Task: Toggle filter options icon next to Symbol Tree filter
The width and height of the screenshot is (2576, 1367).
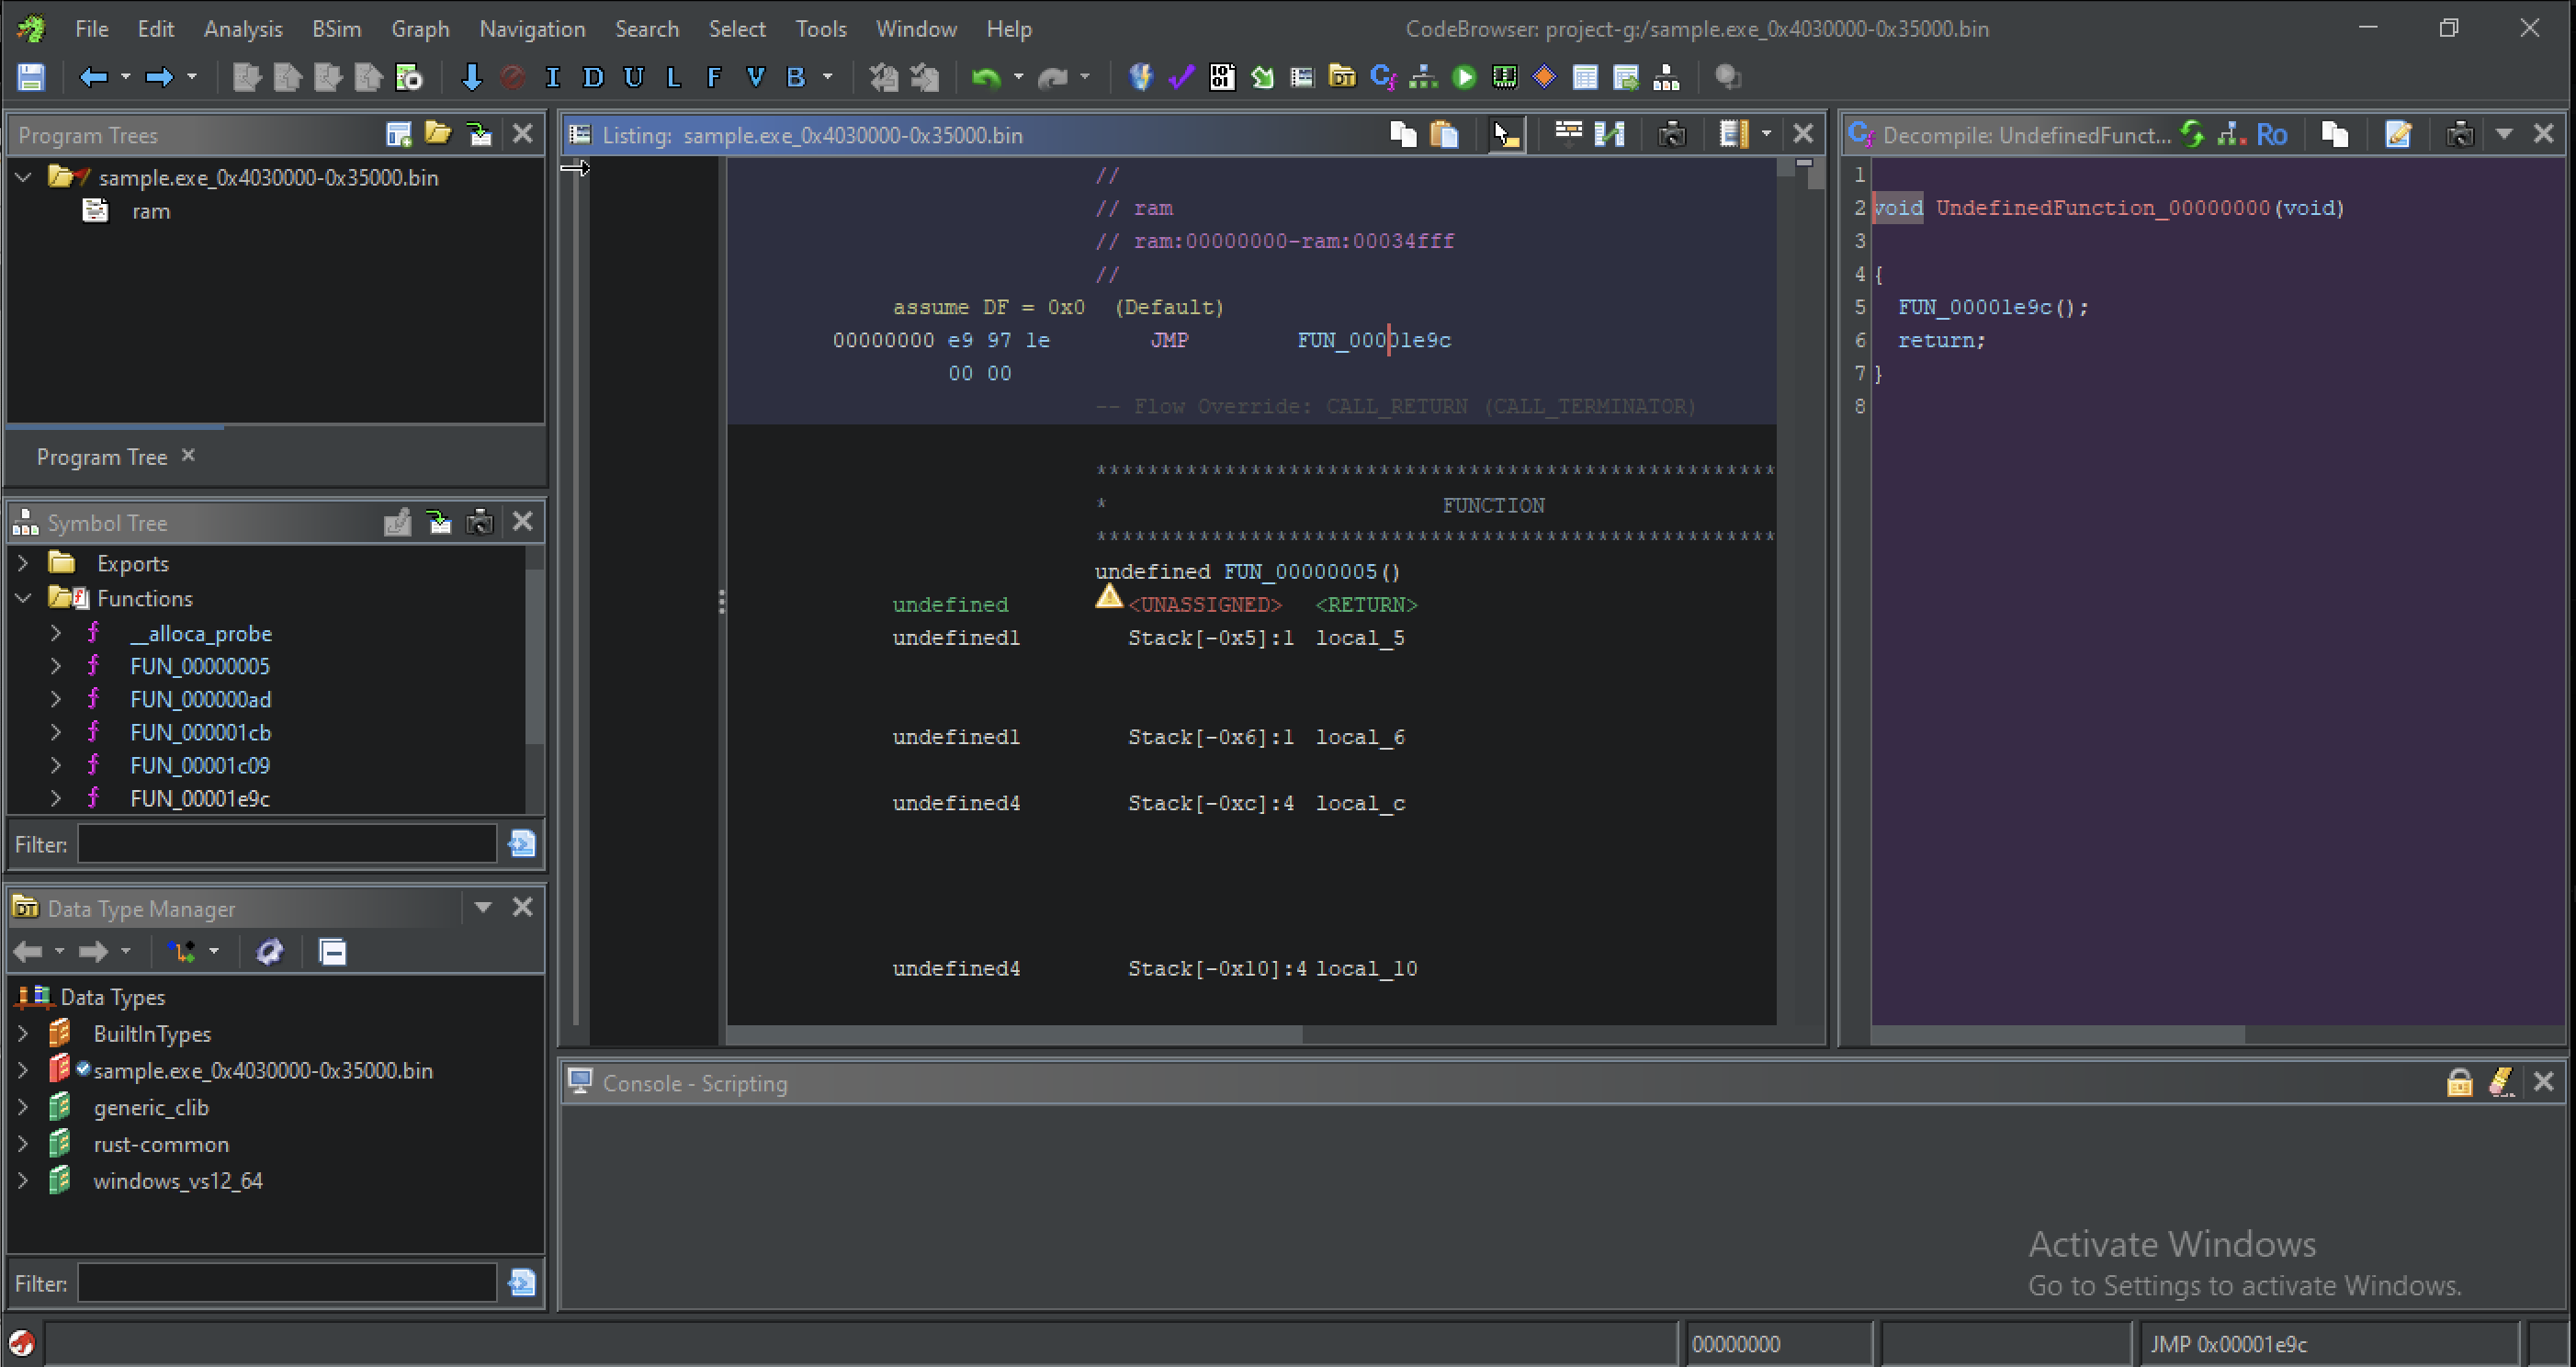Action: pos(521,844)
